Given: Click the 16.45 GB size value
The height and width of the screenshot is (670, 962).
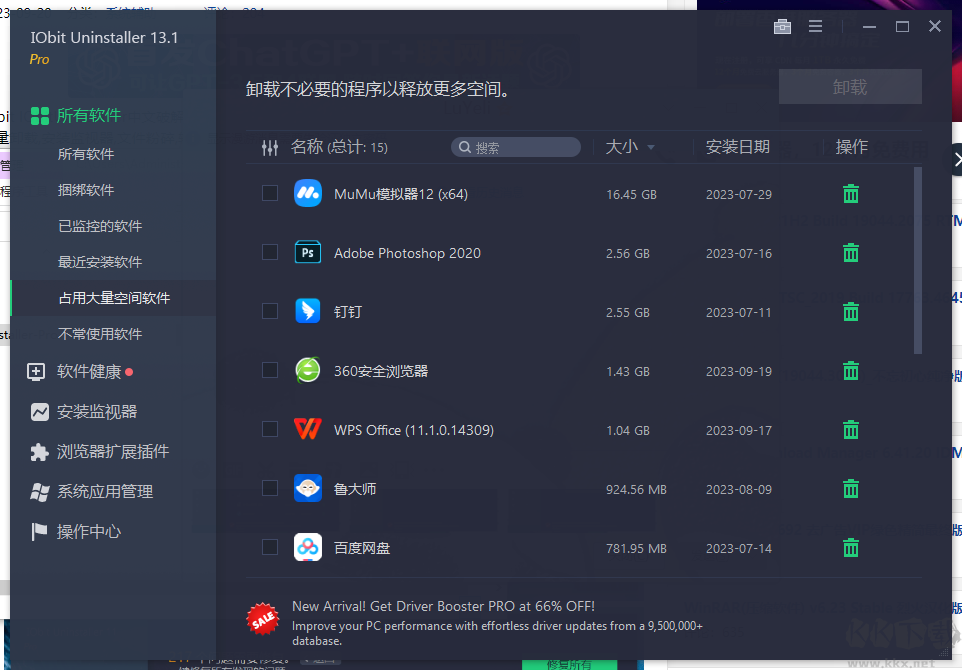Looking at the screenshot, I should 631,194.
